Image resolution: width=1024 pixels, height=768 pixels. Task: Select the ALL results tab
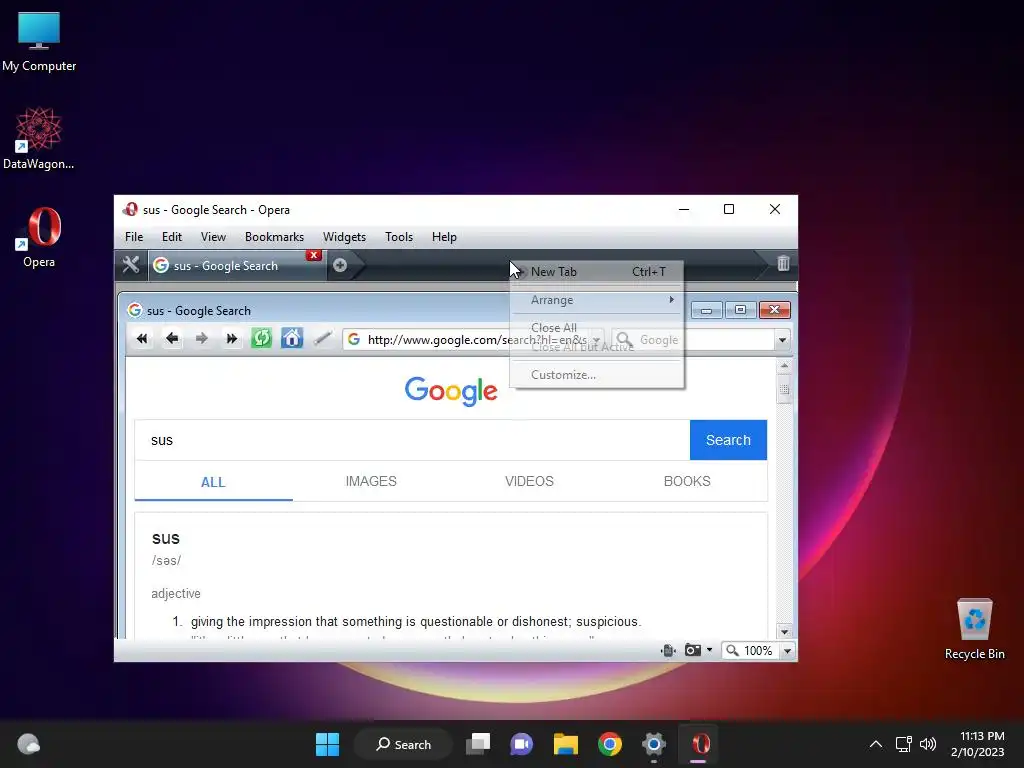pyautogui.click(x=213, y=482)
